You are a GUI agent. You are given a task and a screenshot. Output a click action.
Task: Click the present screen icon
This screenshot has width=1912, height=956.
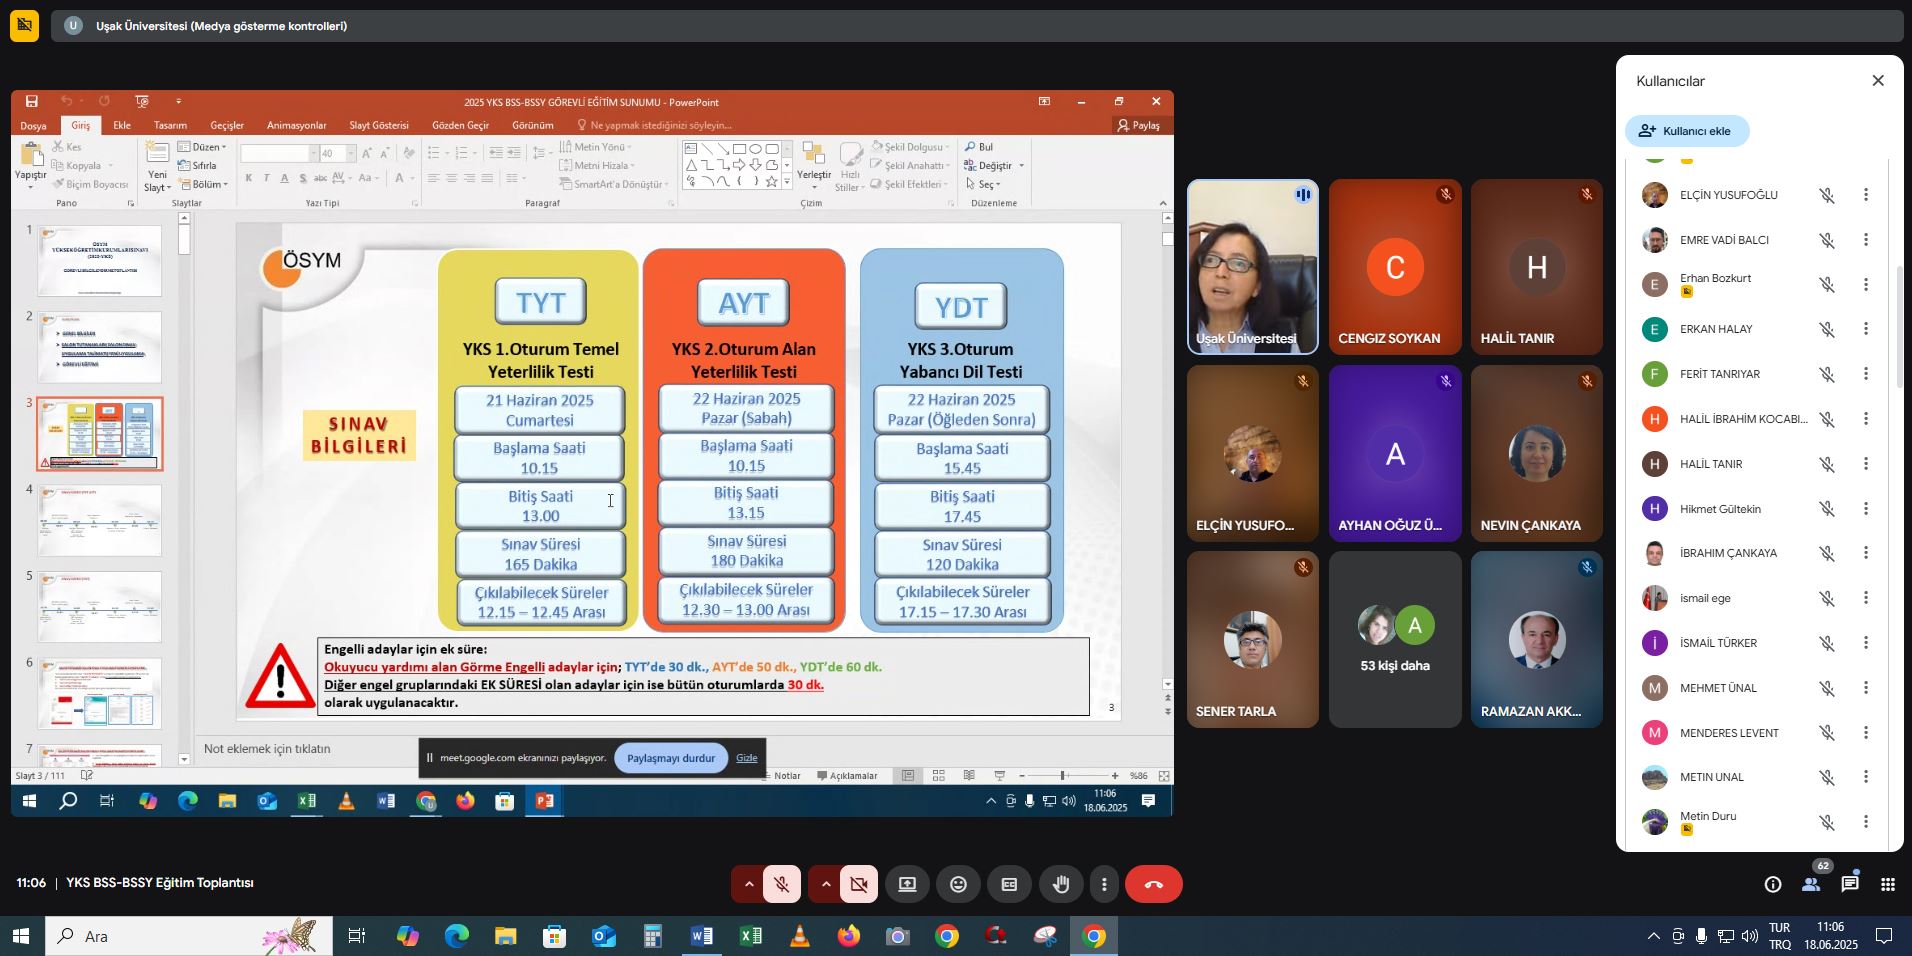click(x=907, y=884)
